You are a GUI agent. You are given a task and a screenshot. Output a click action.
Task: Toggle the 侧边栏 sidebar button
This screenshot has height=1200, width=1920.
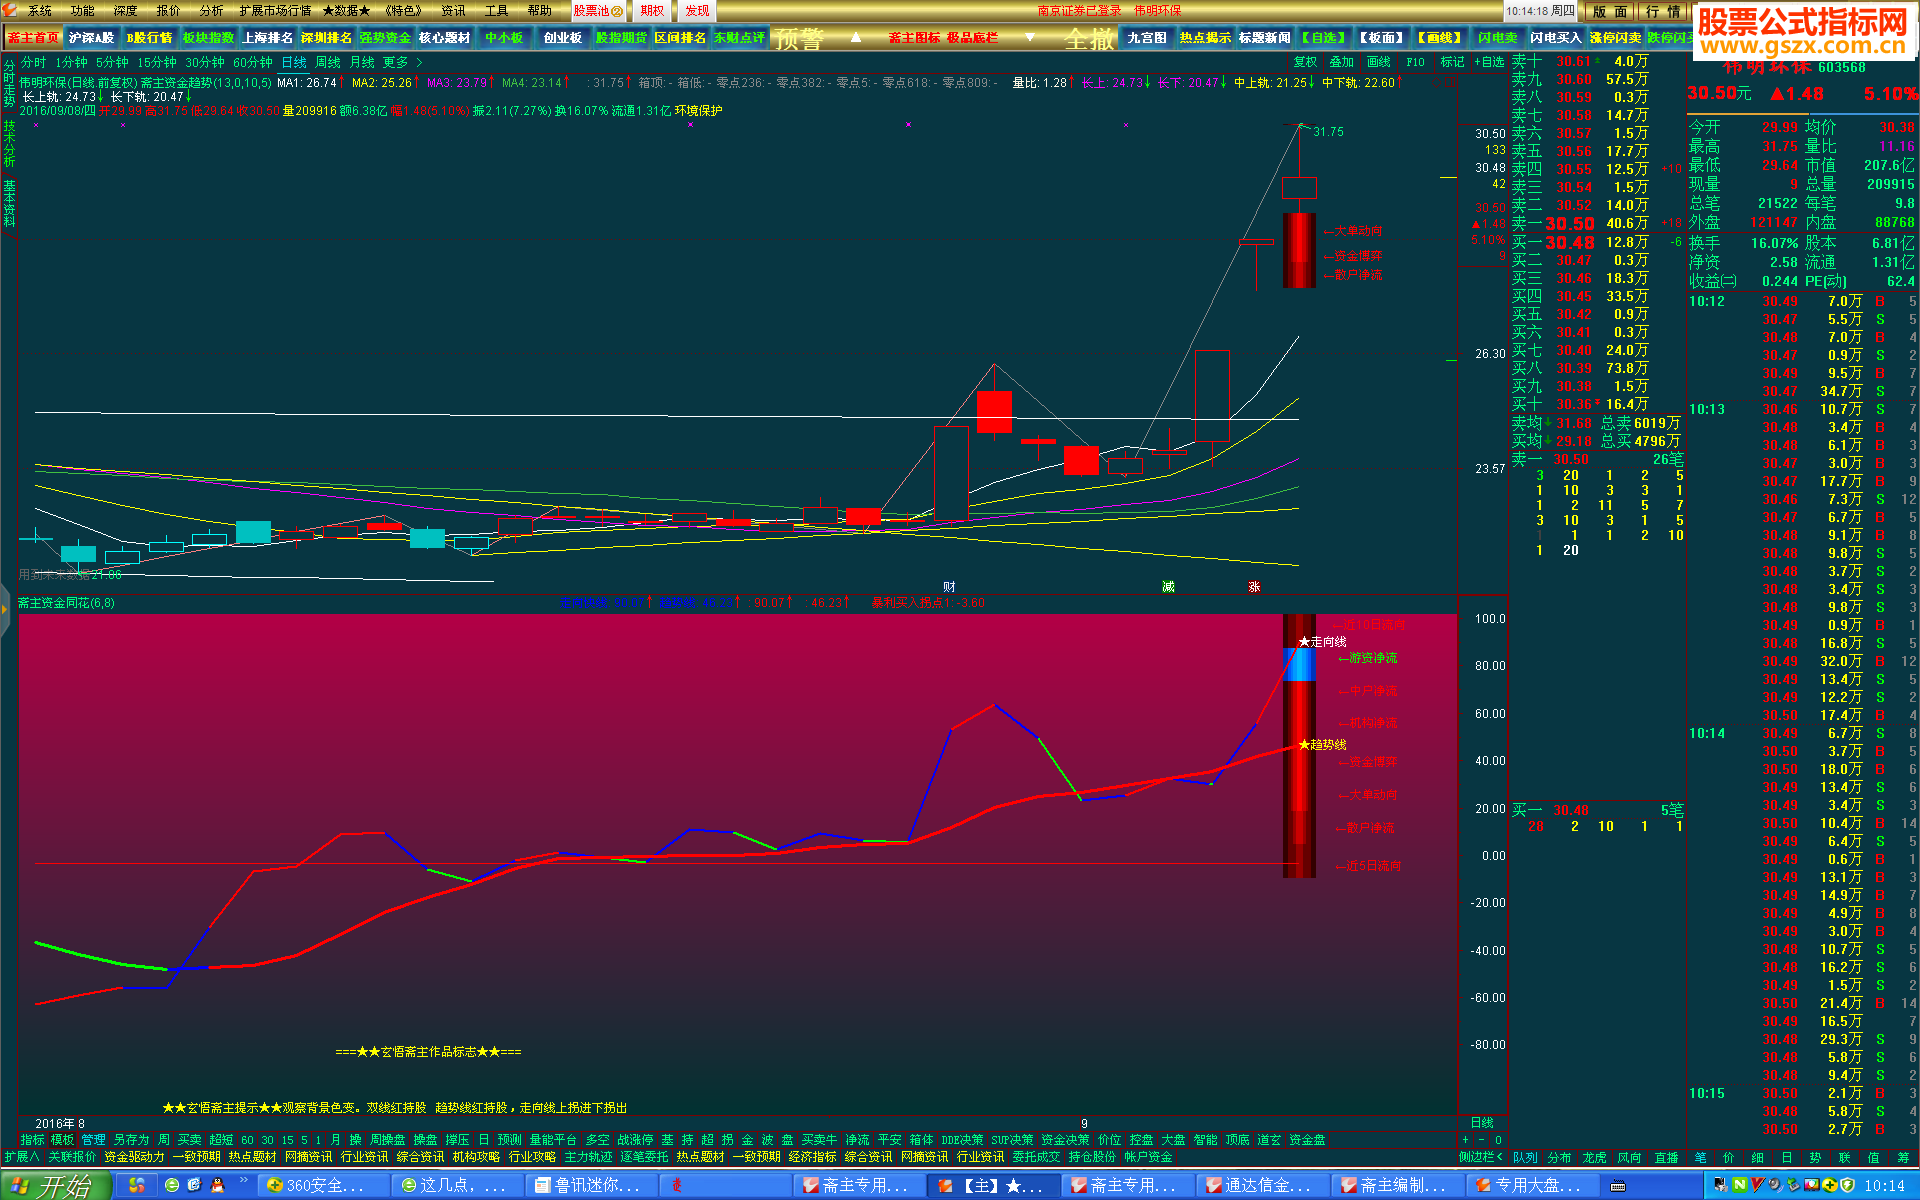[1480, 1157]
